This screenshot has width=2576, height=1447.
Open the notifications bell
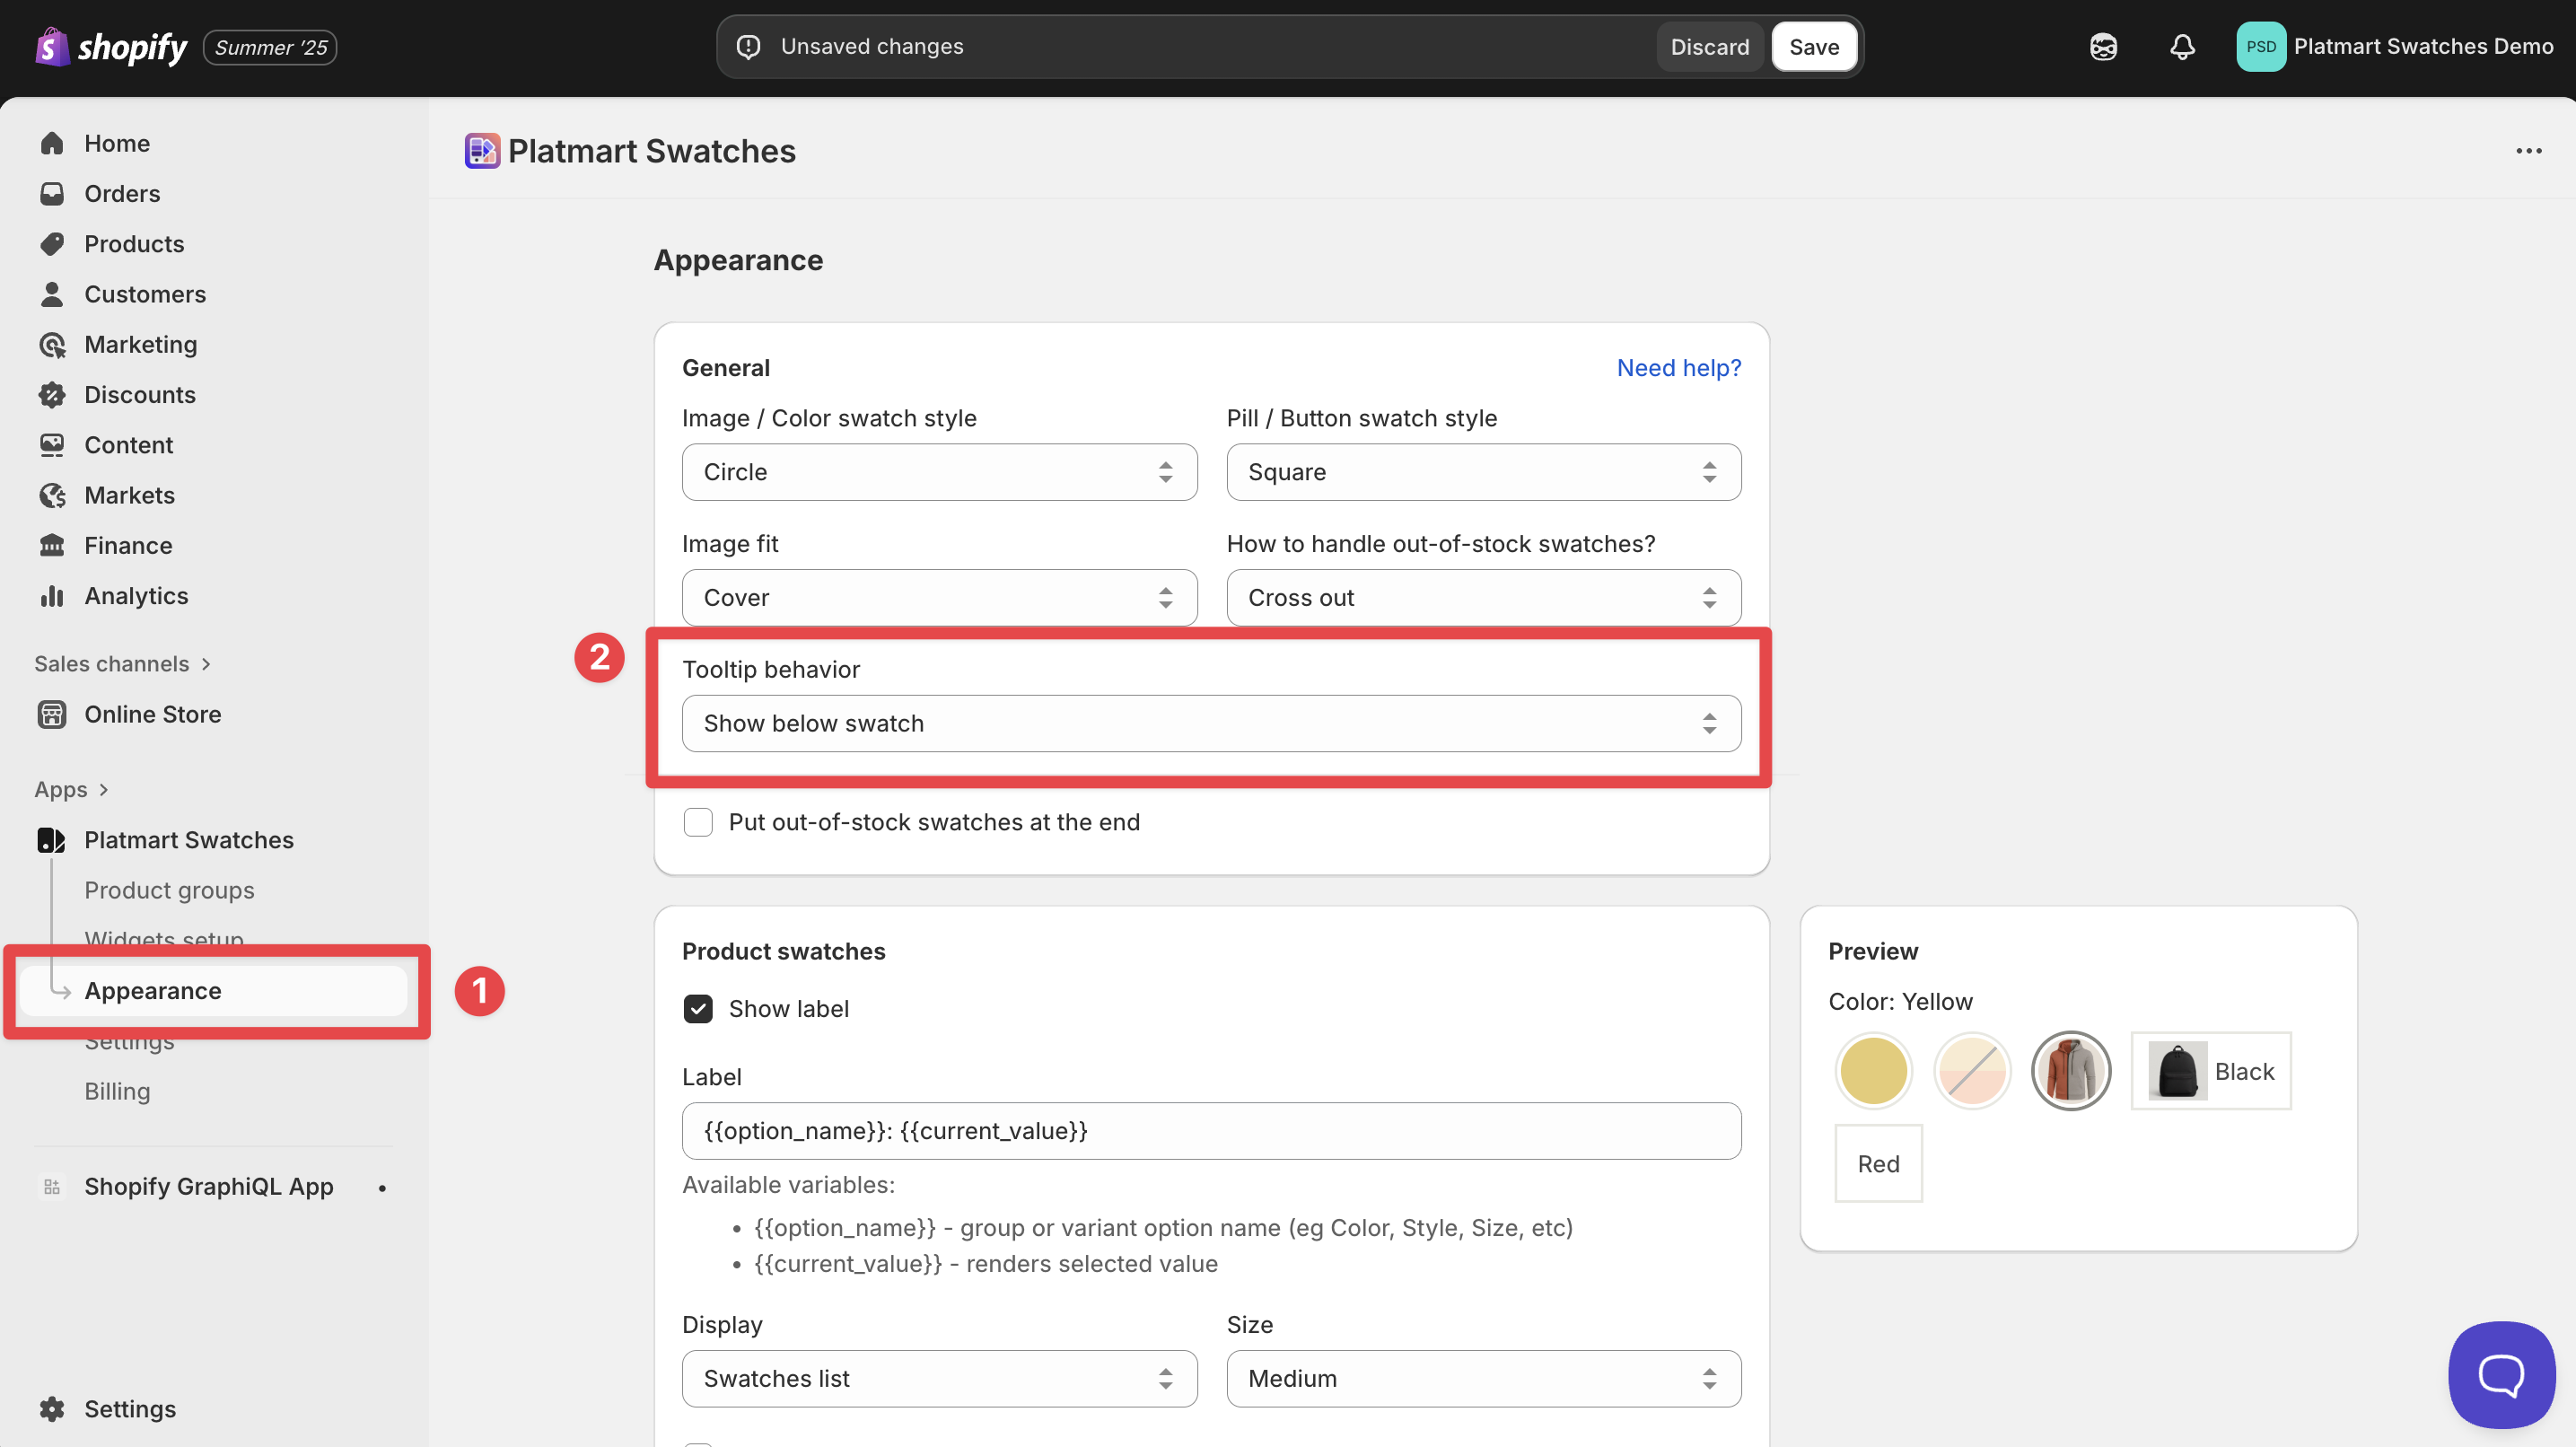pyautogui.click(x=2182, y=47)
